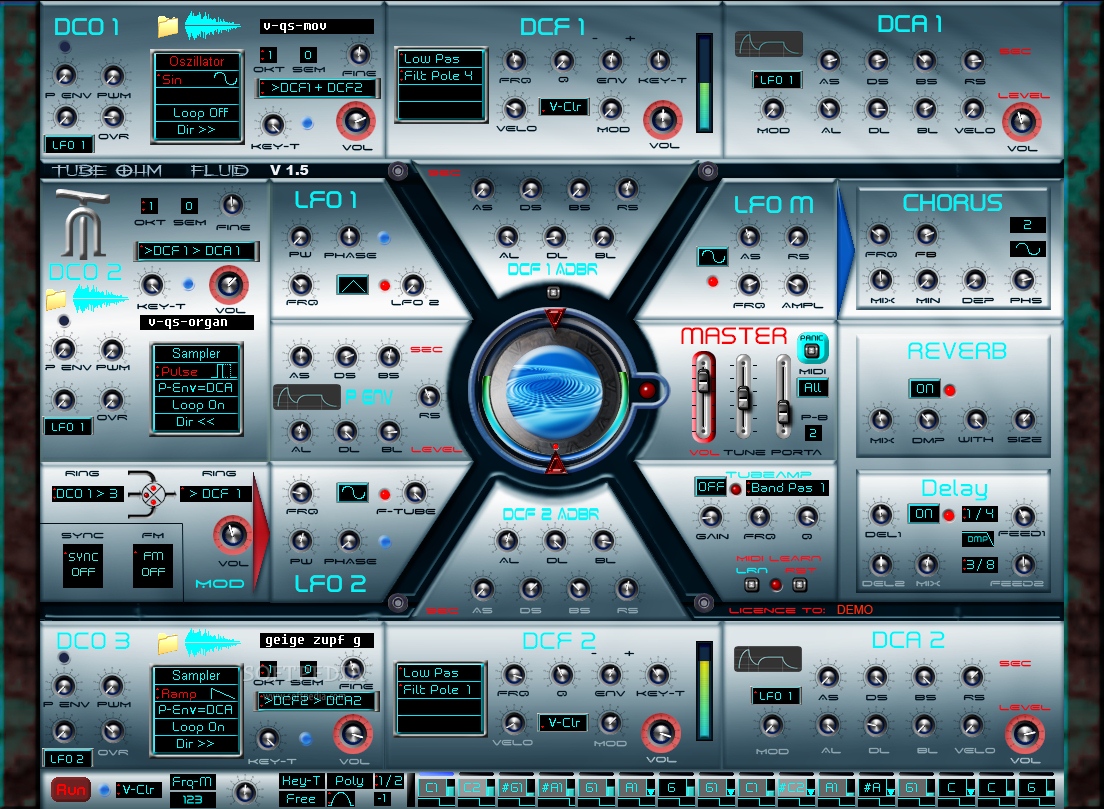Click the Free sequencer button
Image resolution: width=1104 pixels, height=809 pixels.
[x=301, y=799]
